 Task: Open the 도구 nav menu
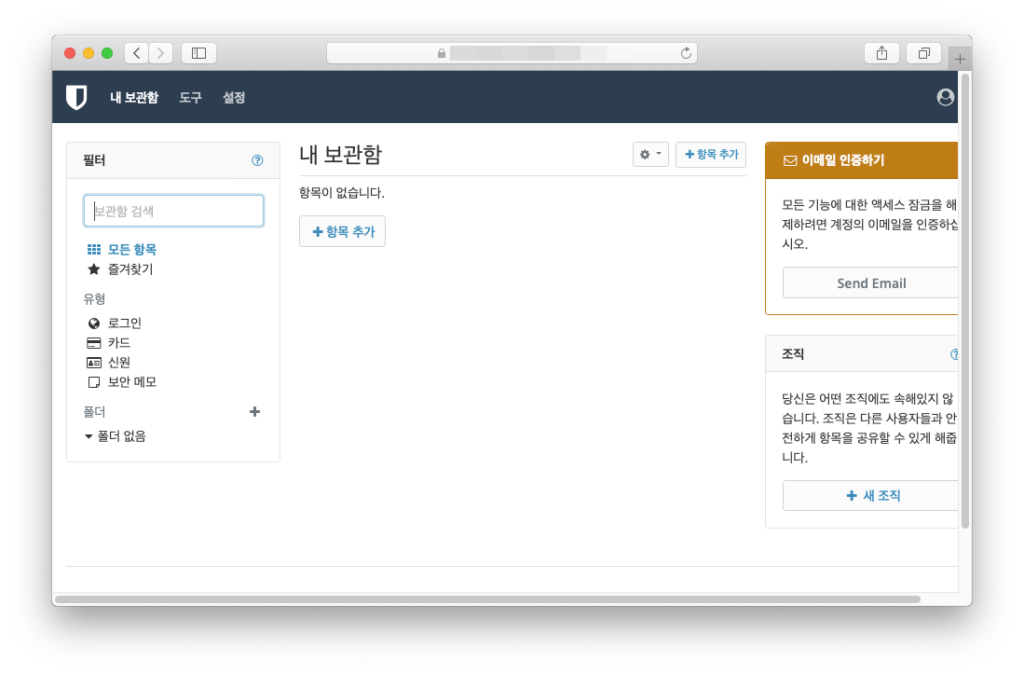coord(191,98)
